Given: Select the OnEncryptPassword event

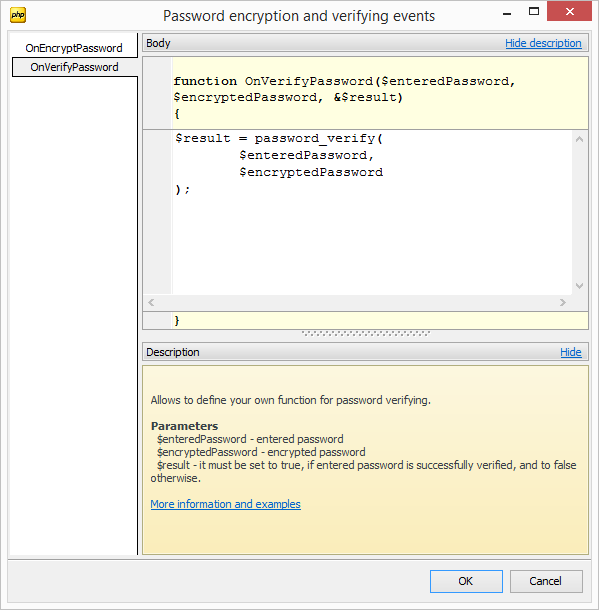Looking at the screenshot, I should 74,48.
